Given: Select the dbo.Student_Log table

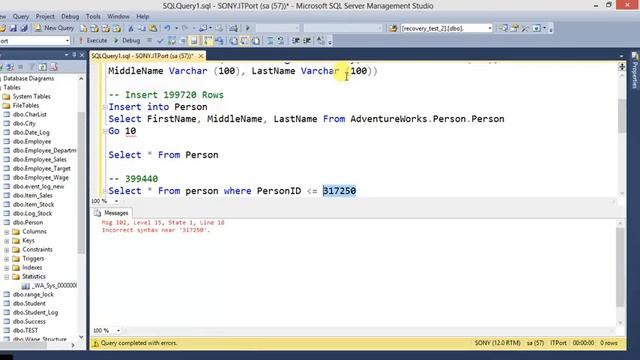Looking at the screenshot, I should 35,312.
